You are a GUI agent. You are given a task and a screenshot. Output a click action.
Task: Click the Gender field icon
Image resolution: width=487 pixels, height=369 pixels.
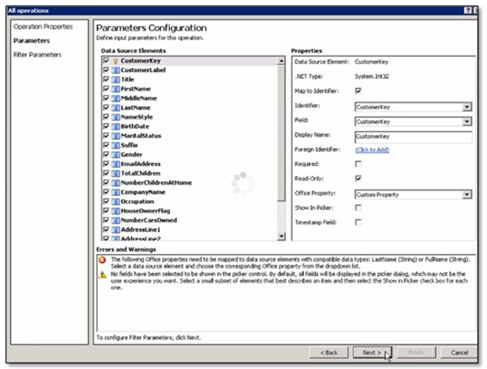(x=115, y=154)
